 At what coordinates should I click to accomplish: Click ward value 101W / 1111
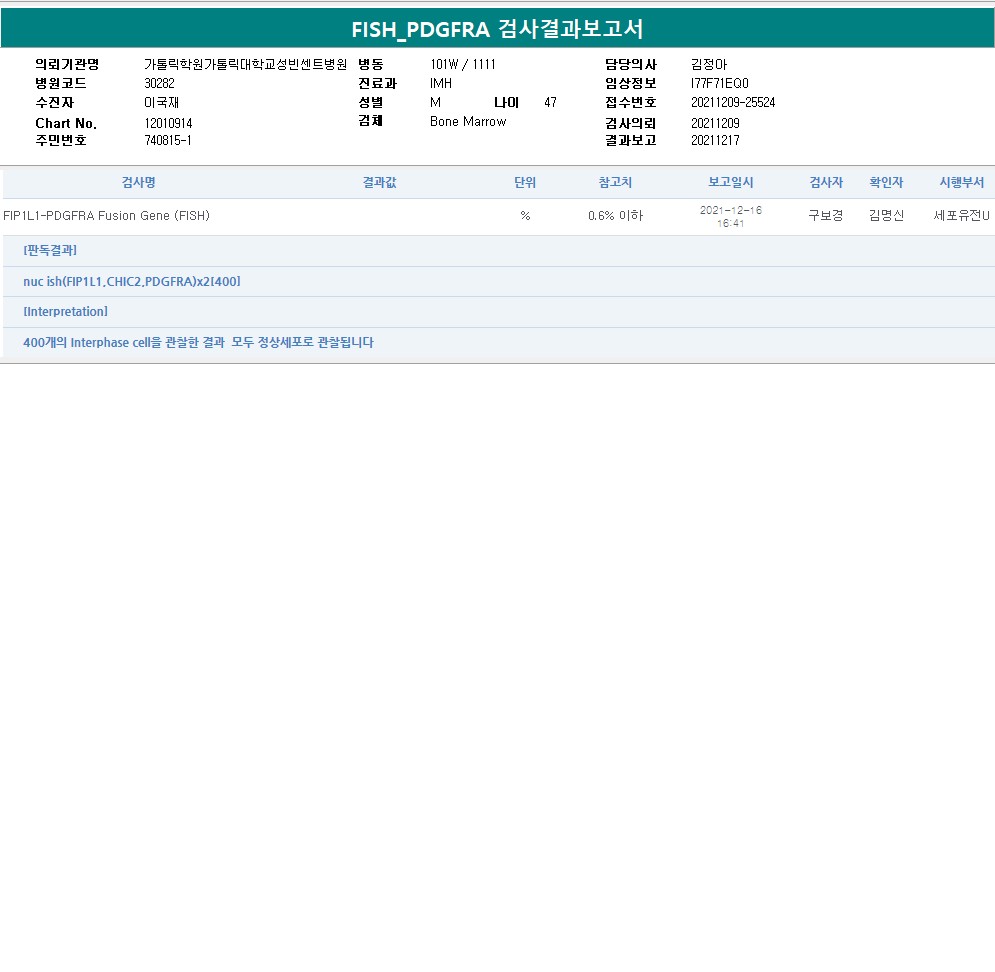(x=463, y=64)
